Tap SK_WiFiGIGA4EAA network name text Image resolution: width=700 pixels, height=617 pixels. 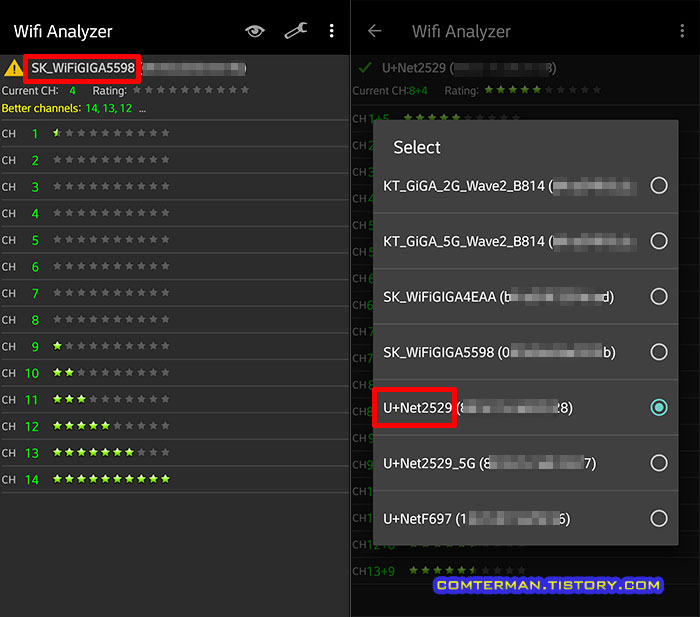click(439, 297)
